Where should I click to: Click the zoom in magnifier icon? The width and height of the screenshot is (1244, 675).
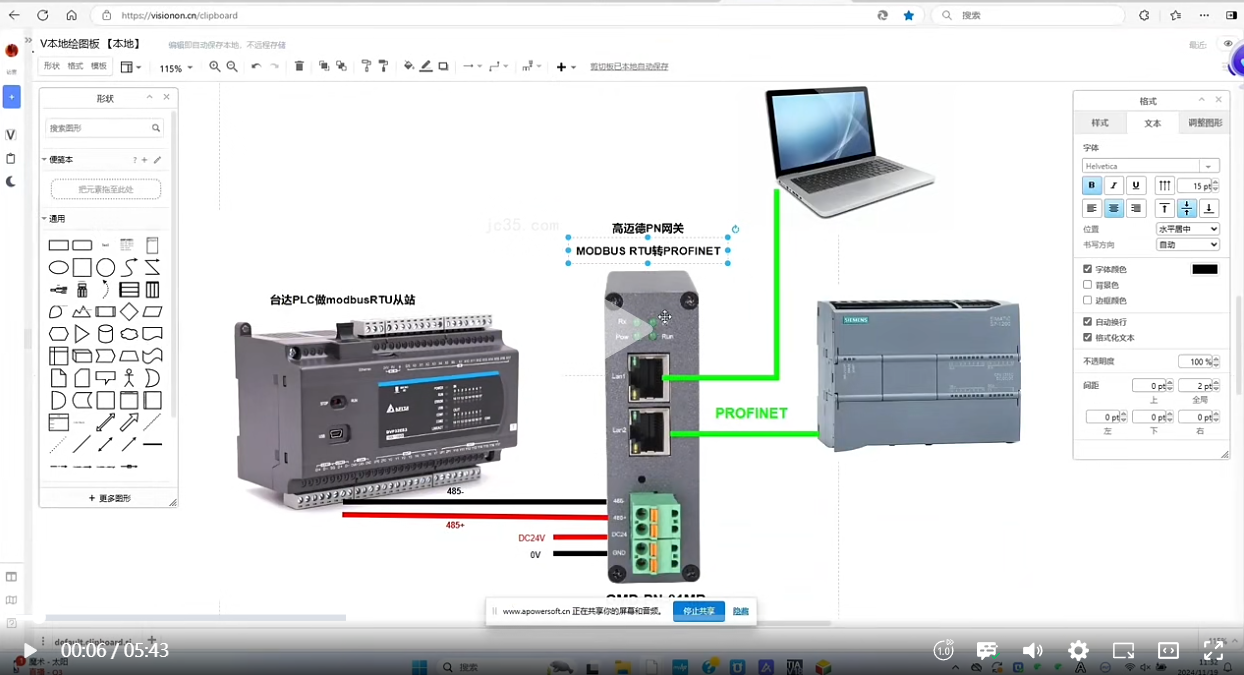point(214,67)
